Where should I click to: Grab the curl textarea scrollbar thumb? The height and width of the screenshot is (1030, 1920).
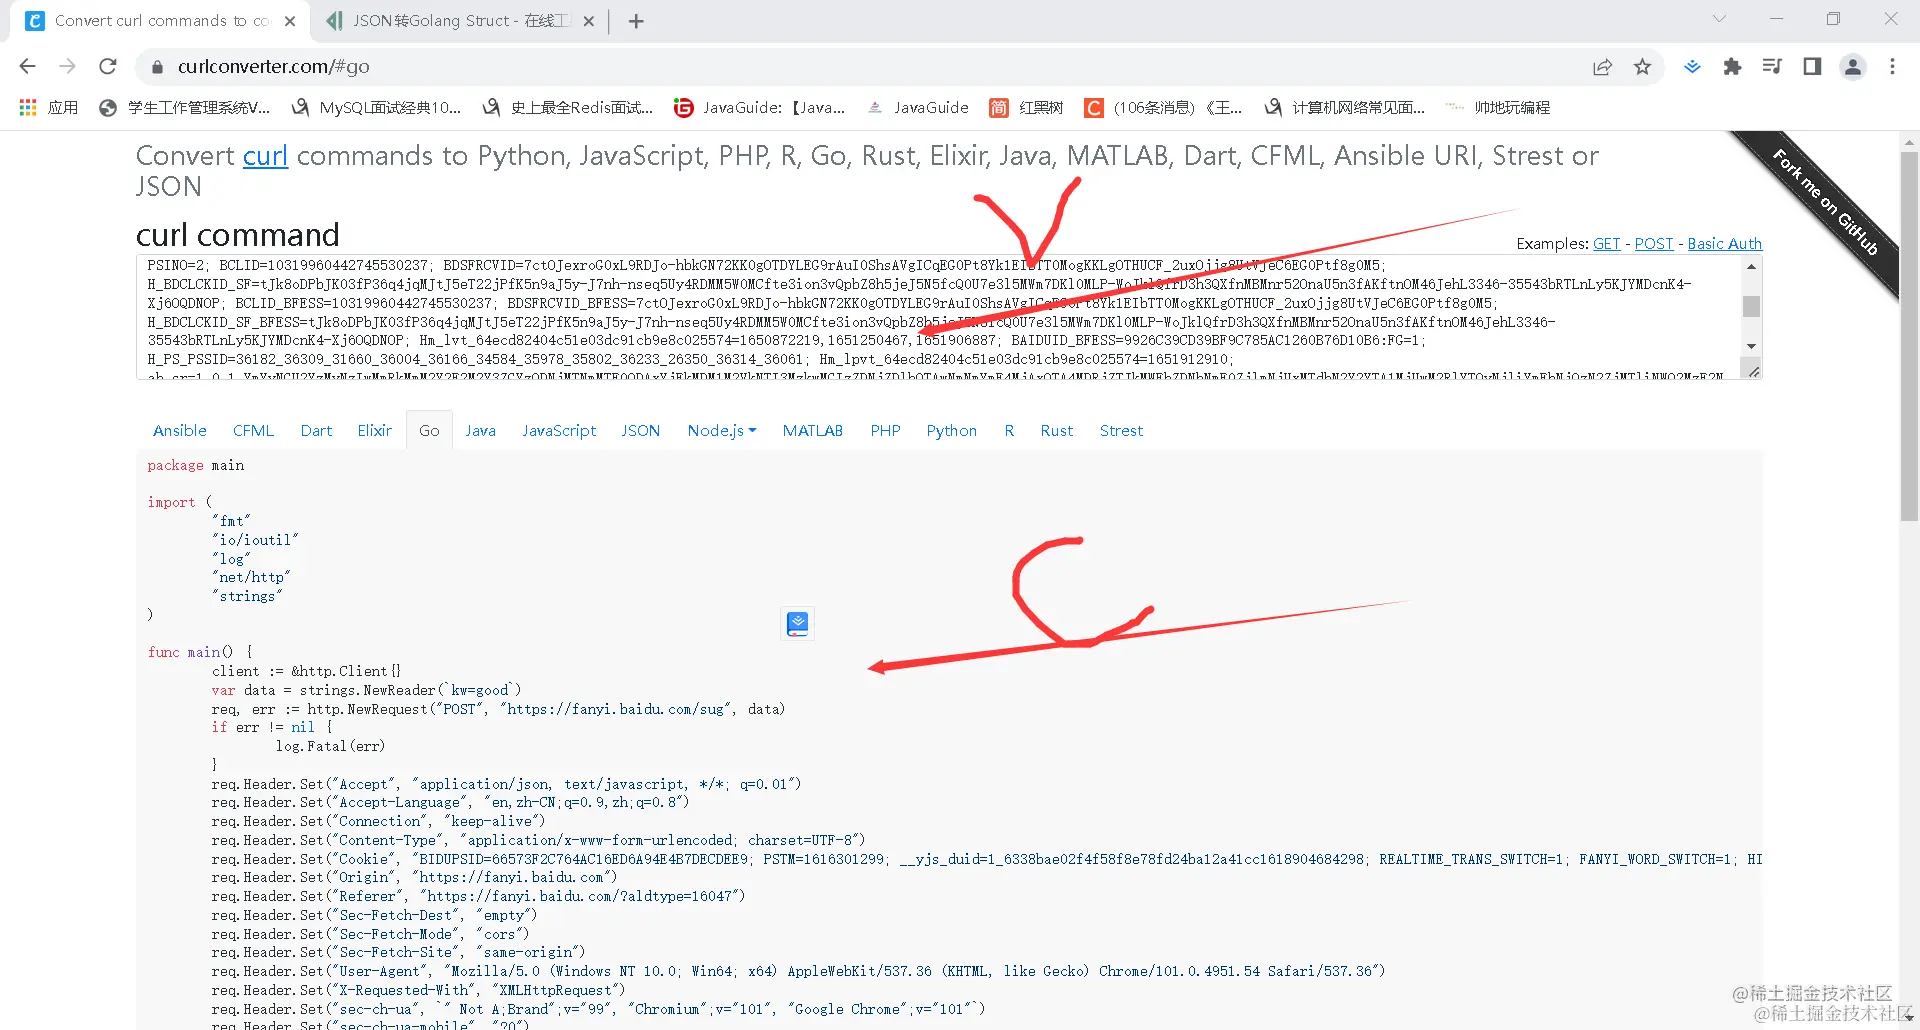1751,306
